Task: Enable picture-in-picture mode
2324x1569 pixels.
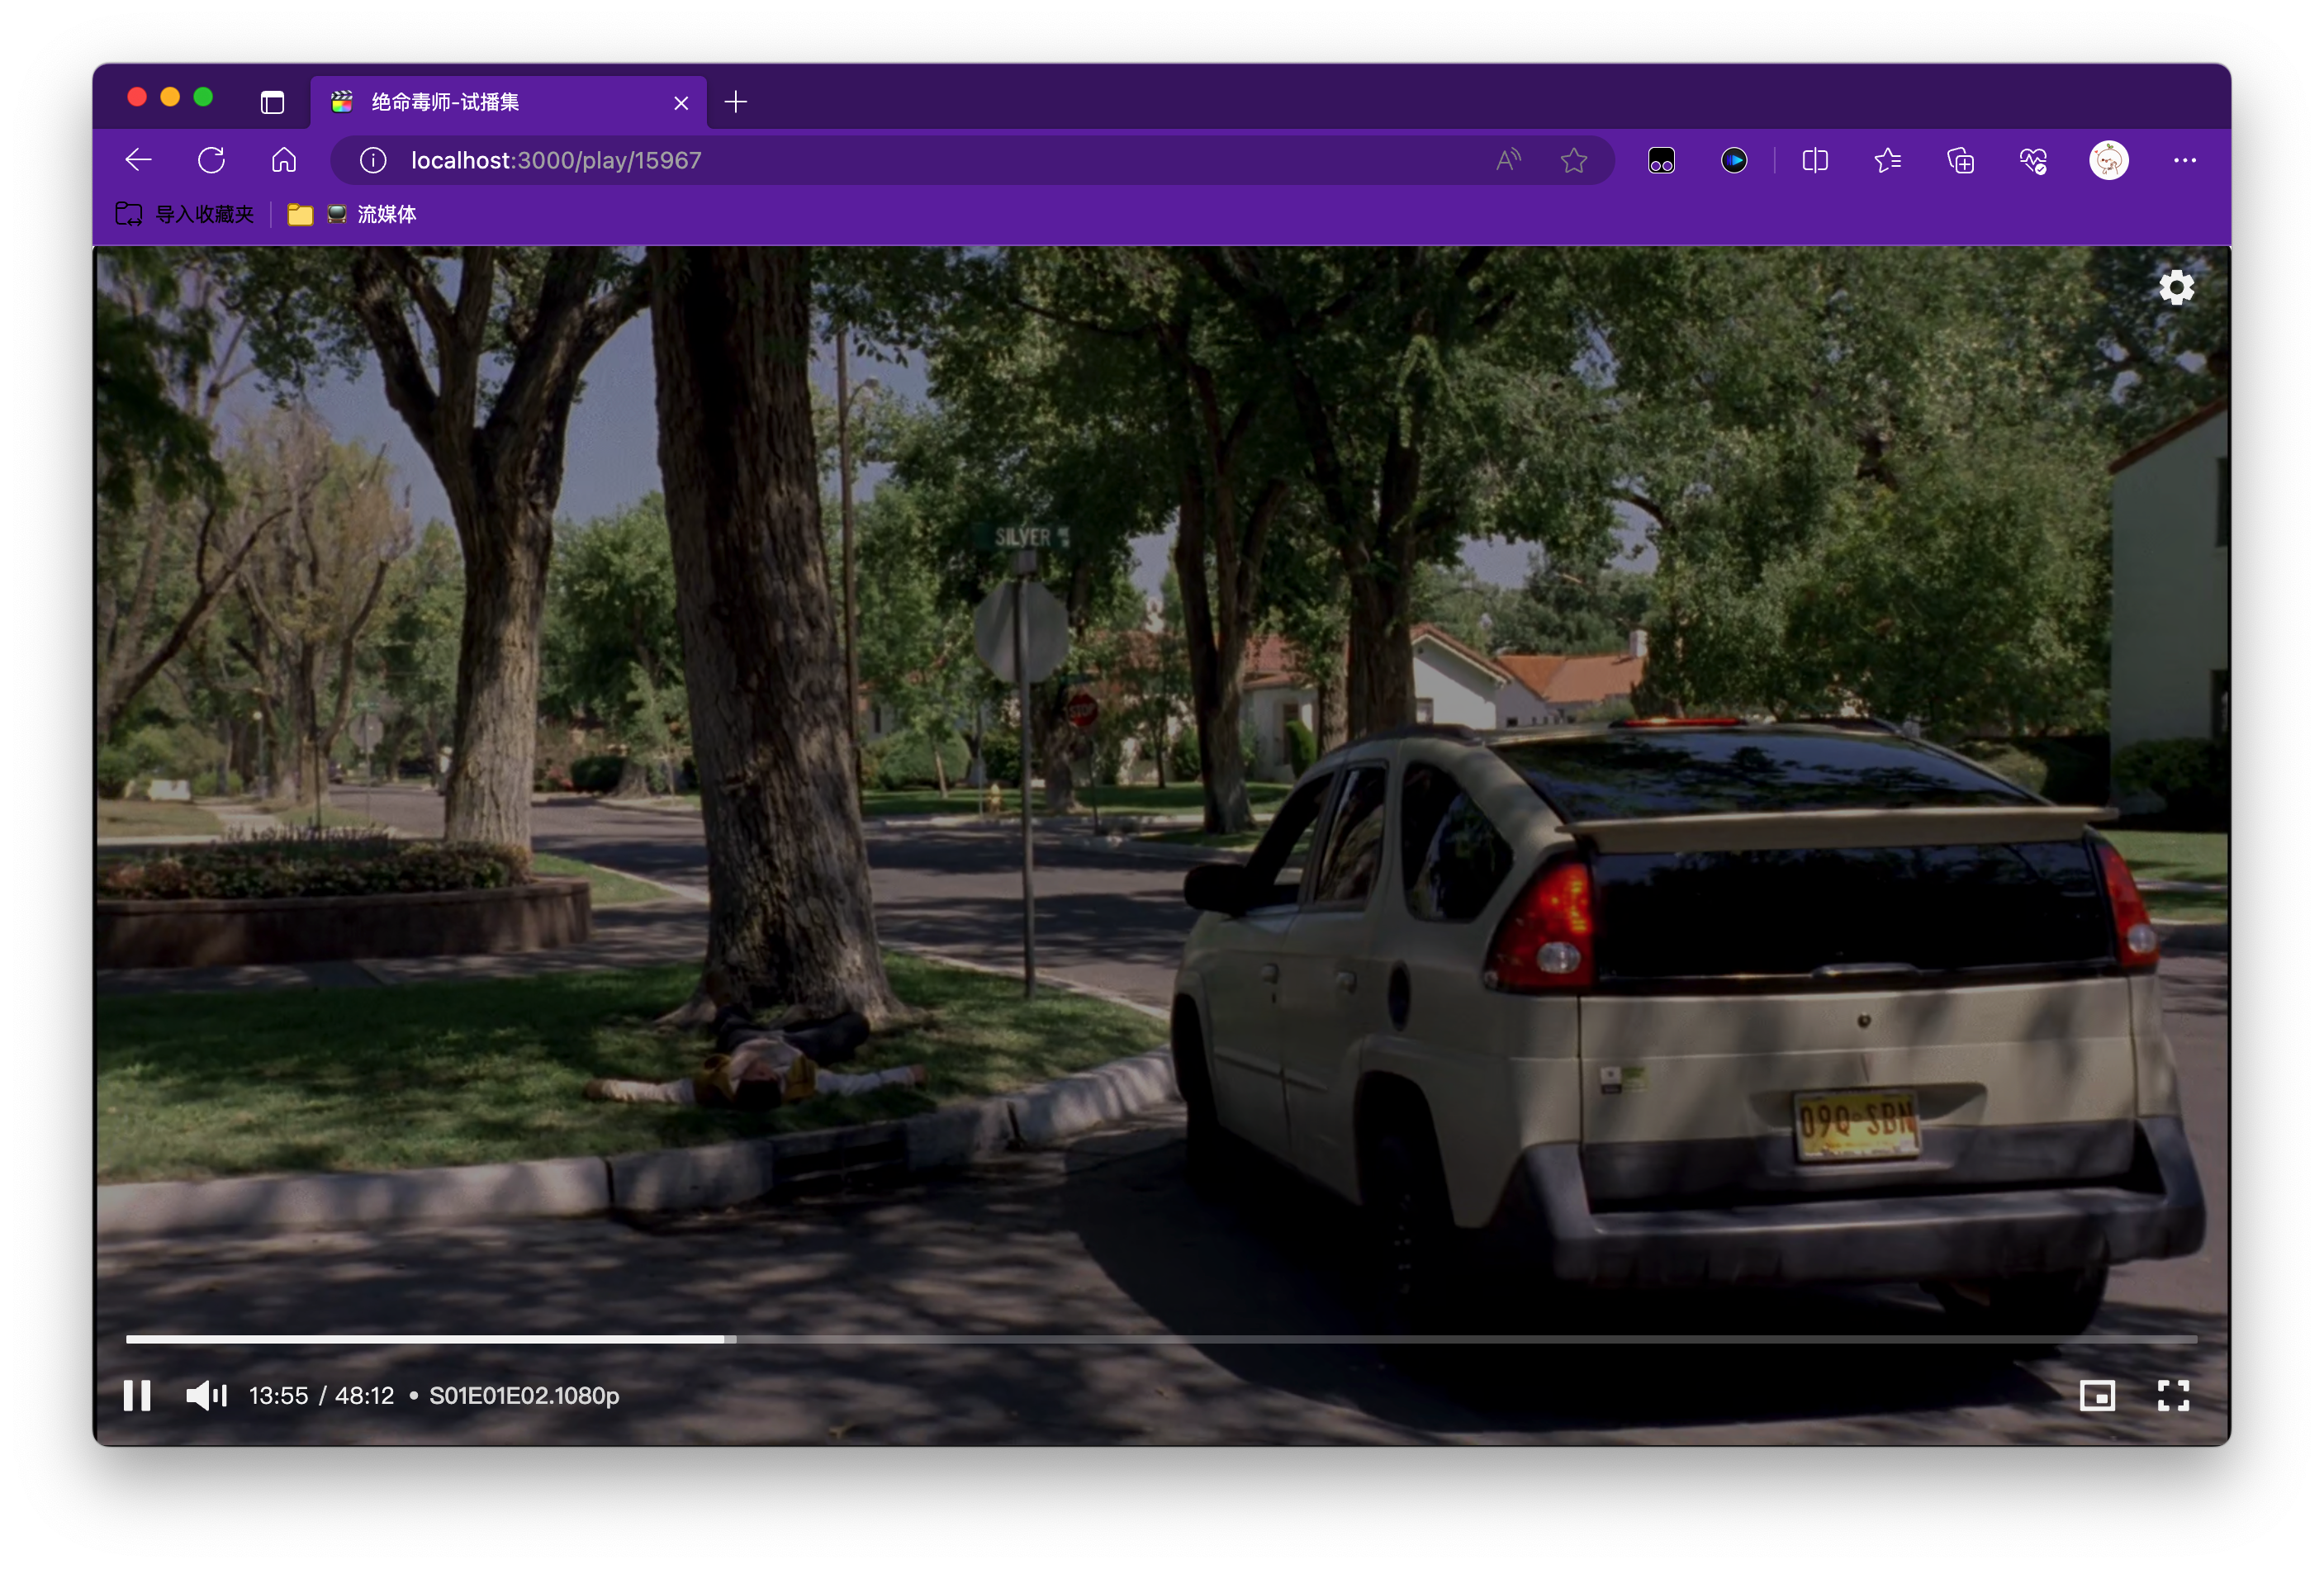Action: (x=2097, y=1395)
